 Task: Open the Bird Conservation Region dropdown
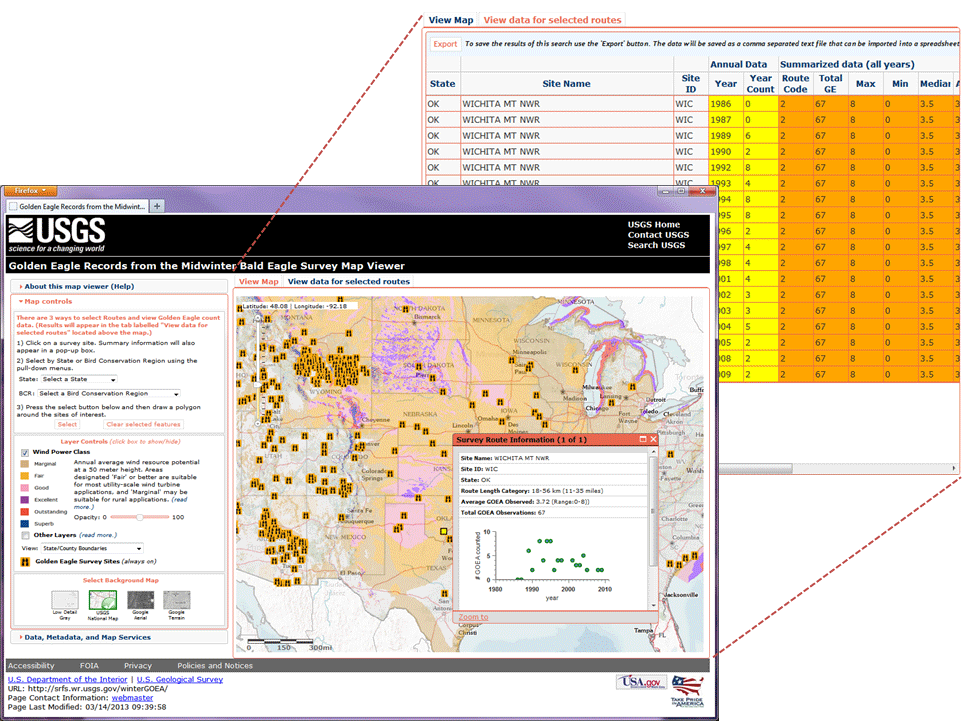click(108, 394)
